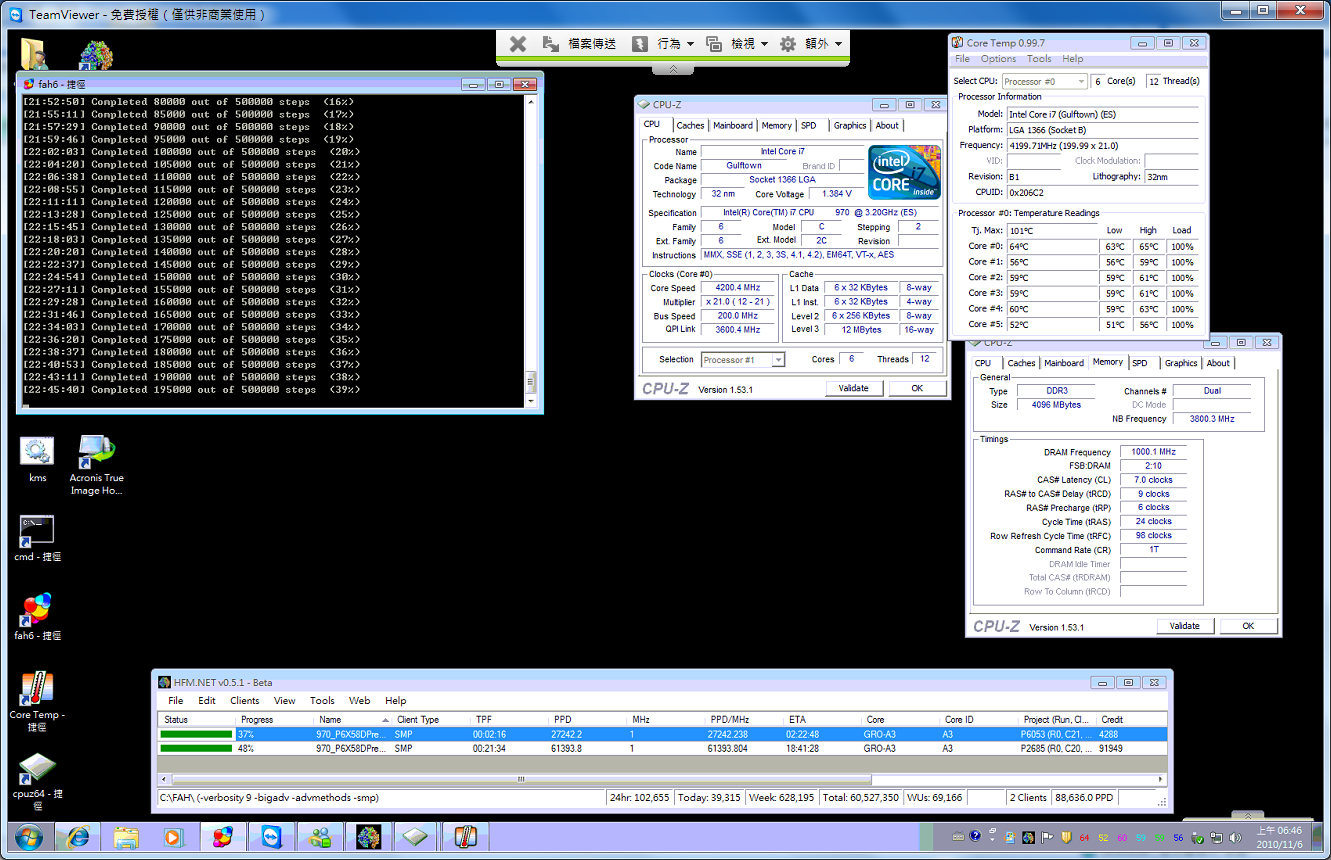The image size is (1331, 860).
Task: Activate the TeamViewer taskbar button
Action: pos(272,837)
